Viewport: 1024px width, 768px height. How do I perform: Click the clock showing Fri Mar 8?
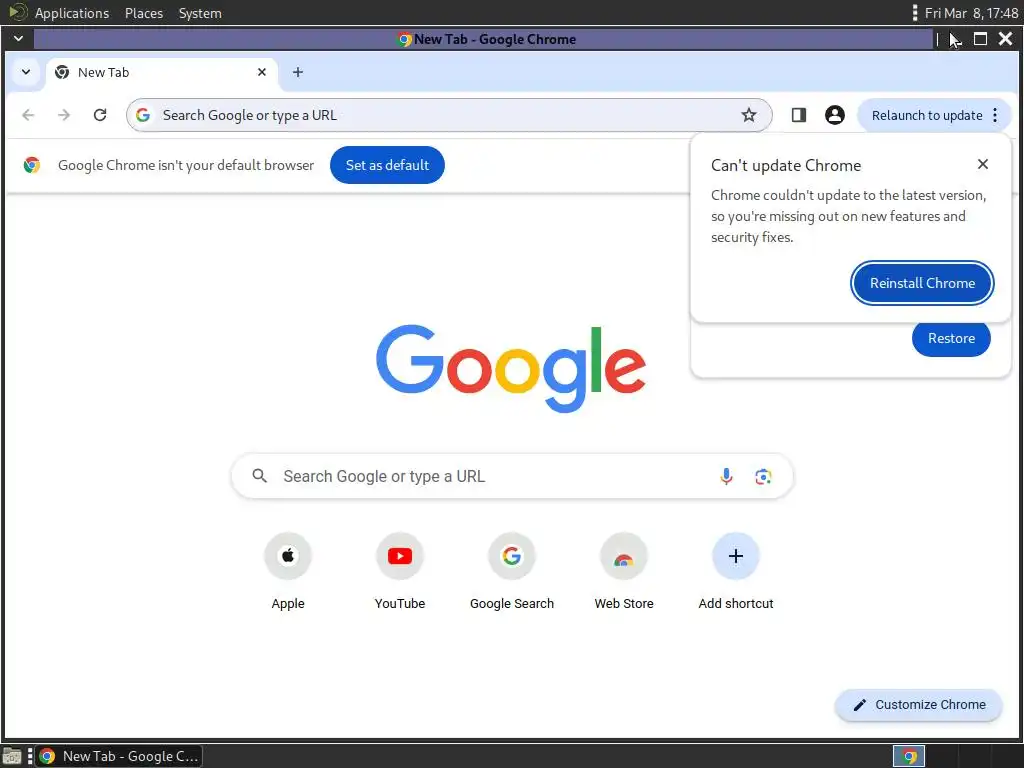pyautogui.click(x=971, y=13)
